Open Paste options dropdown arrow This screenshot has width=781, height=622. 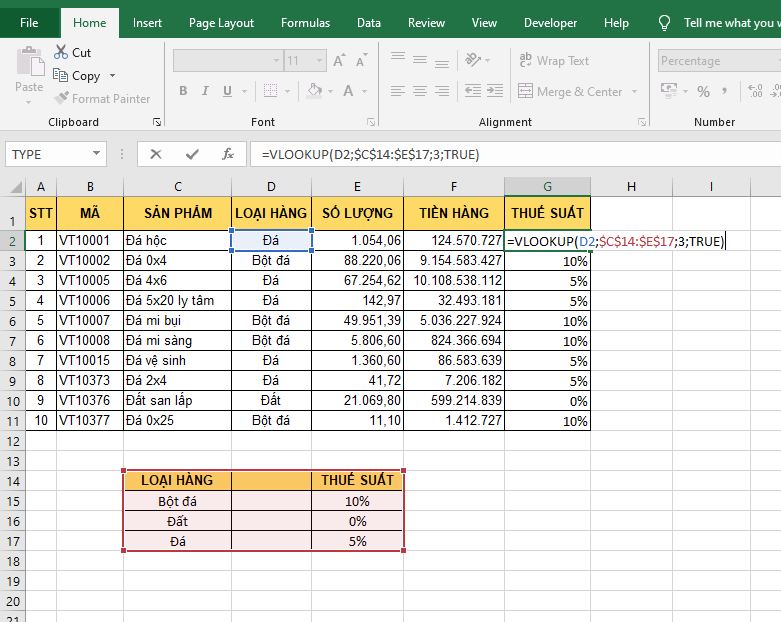[x=28, y=102]
